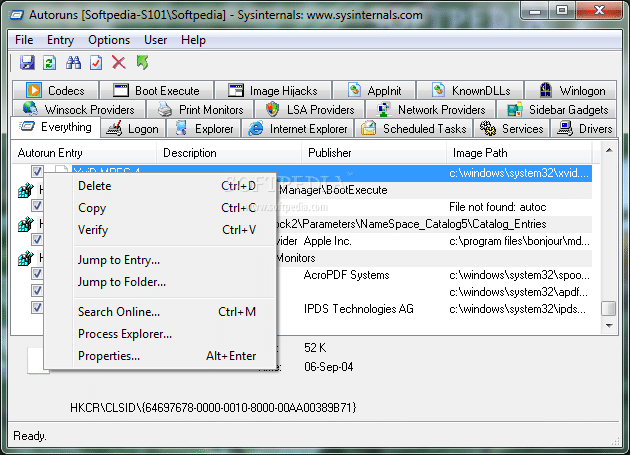Open the Internet Explorer tab

coord(297,129)
